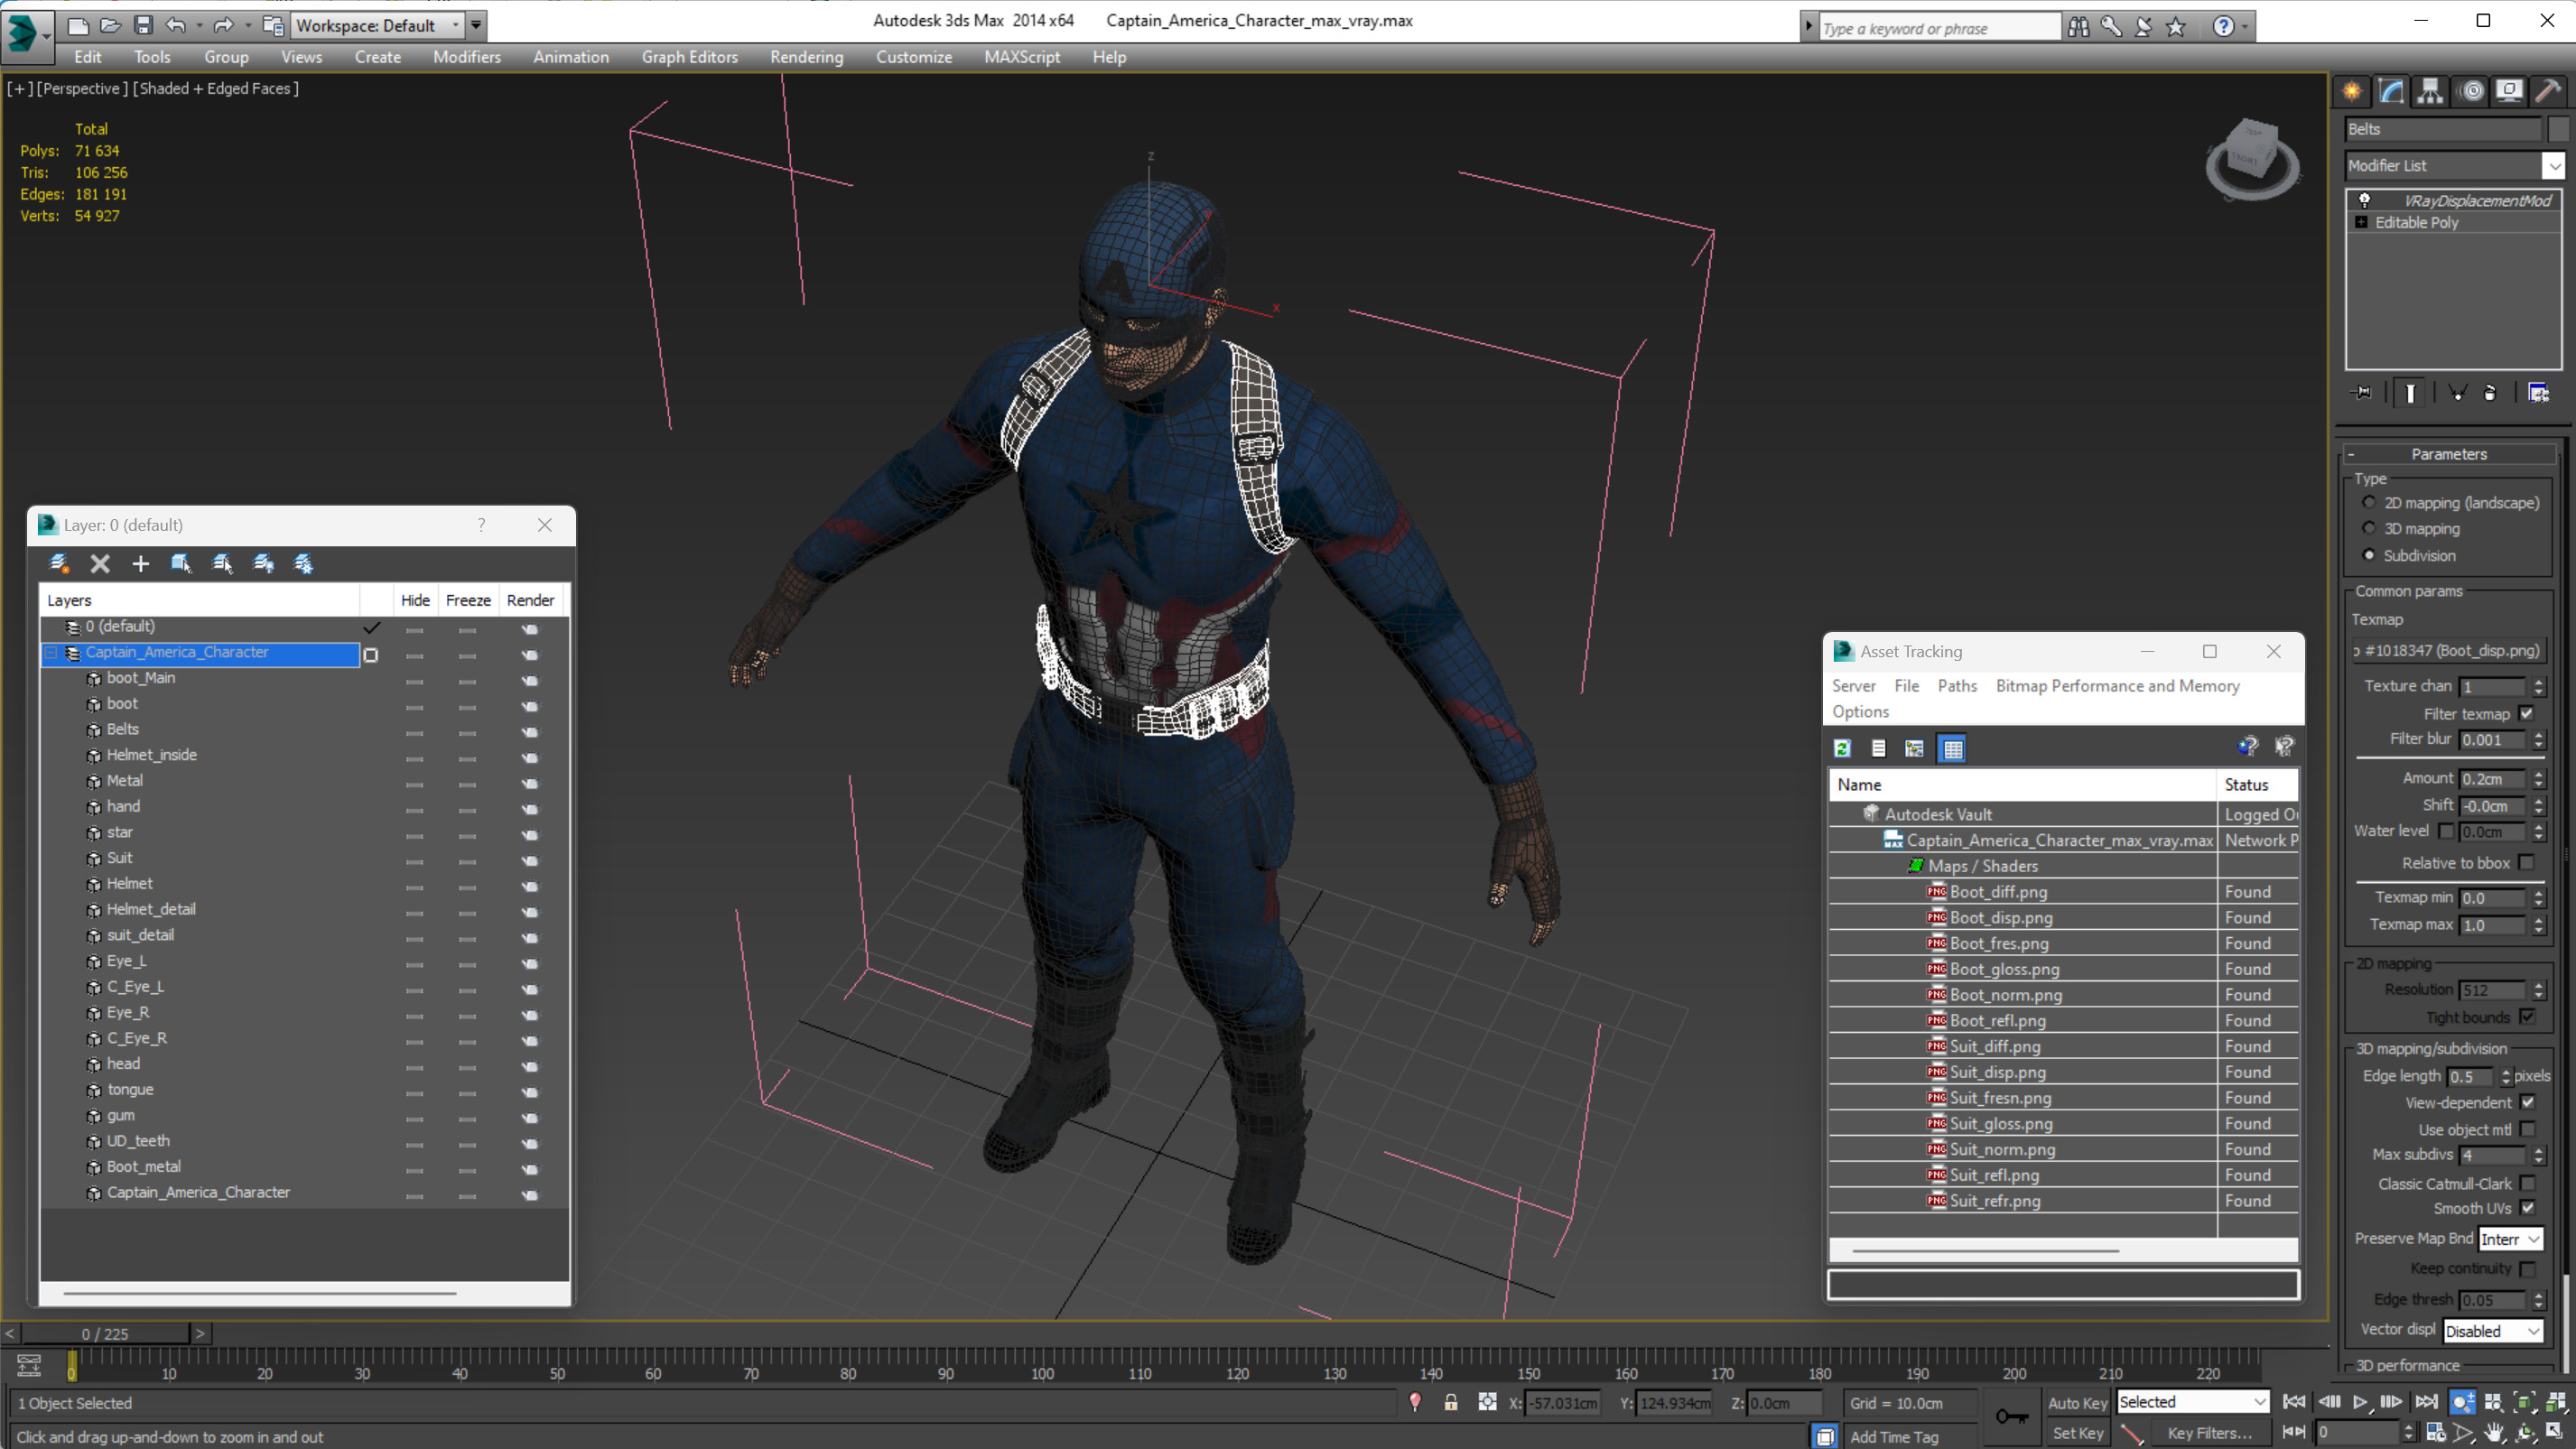Click Go to Start playback button
This screenshot has height=1449, width=2576.
coord(2294,1401)
